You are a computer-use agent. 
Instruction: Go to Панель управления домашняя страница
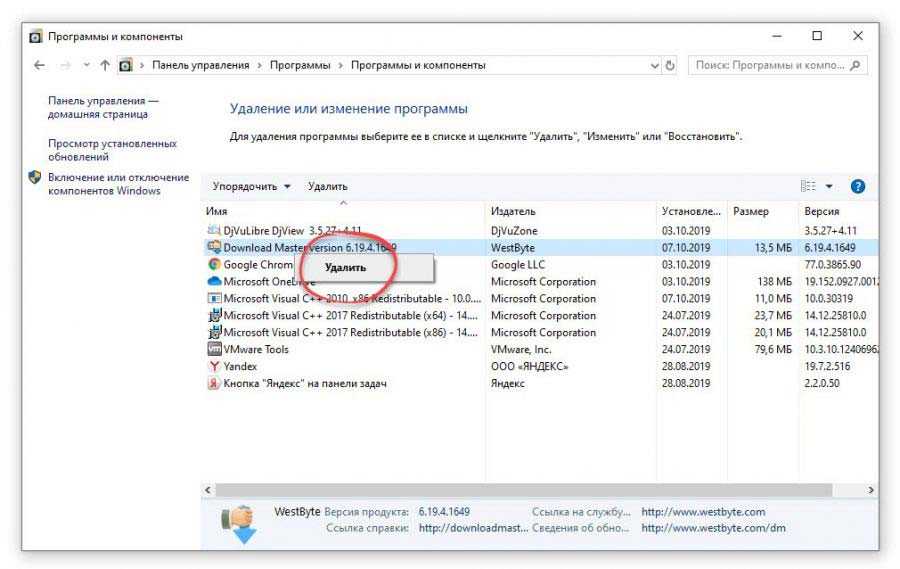coord(102,107)
